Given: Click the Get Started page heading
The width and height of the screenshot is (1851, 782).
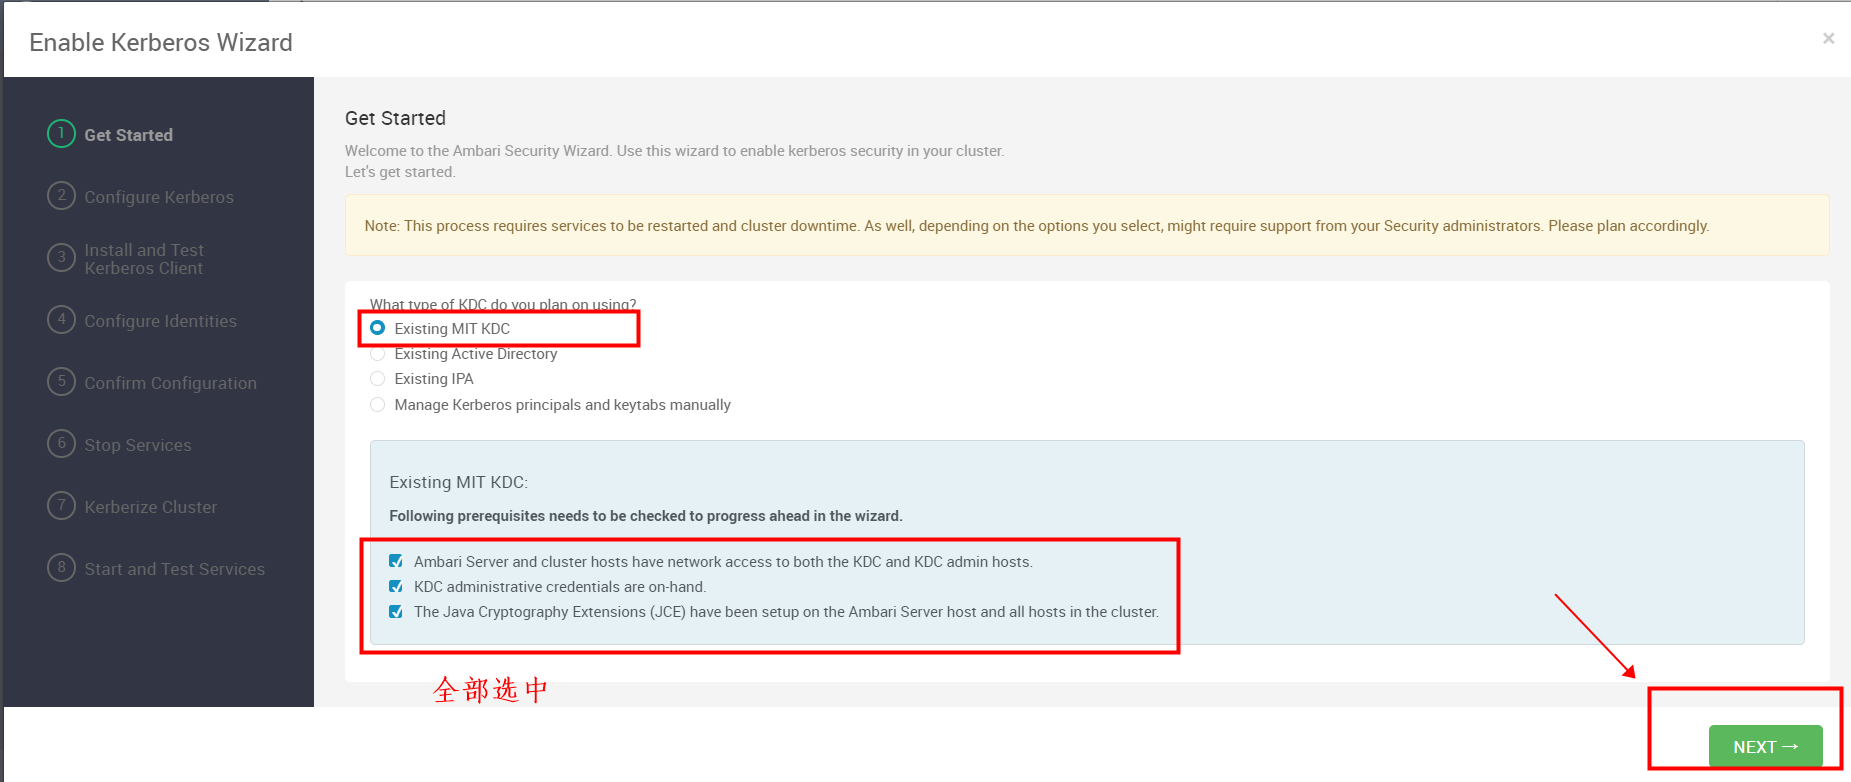Looking at the screenshot, I should coord(395,118).
